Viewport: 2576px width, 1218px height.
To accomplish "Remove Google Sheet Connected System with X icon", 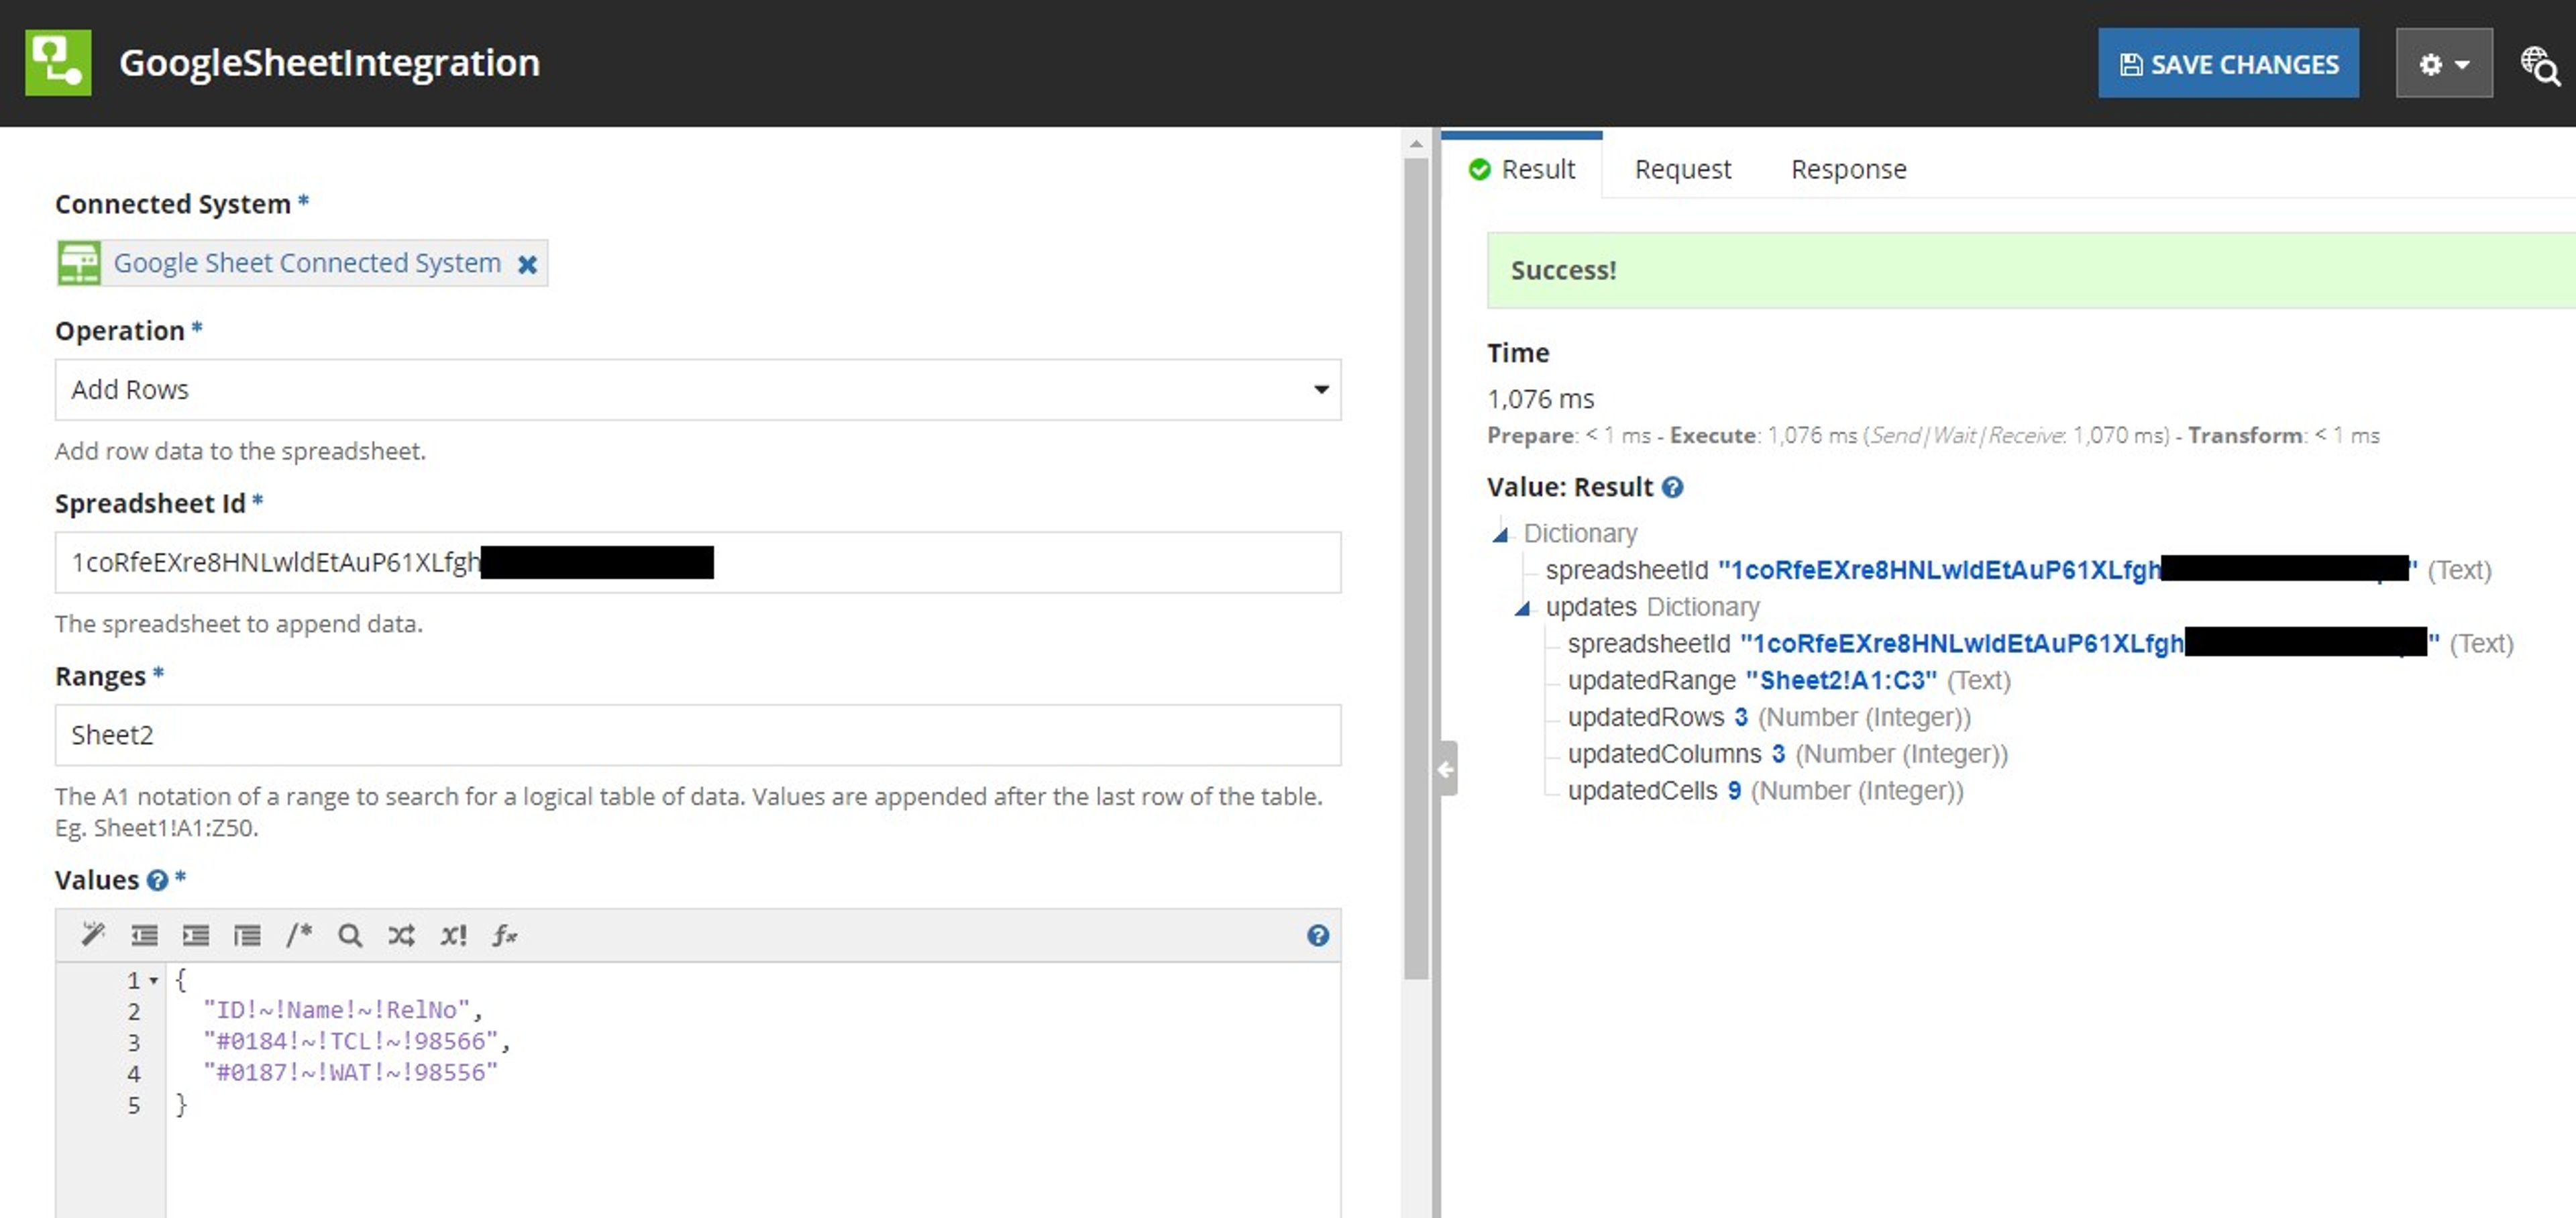I will tap(527, 264).
